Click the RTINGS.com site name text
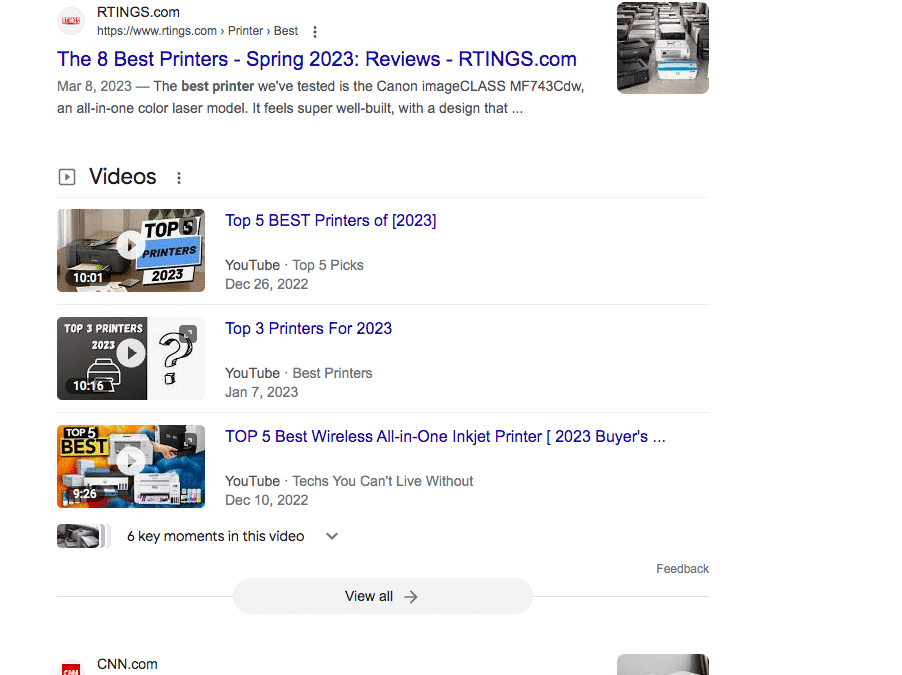Viewport: 902px width, 675px height. 138,12
